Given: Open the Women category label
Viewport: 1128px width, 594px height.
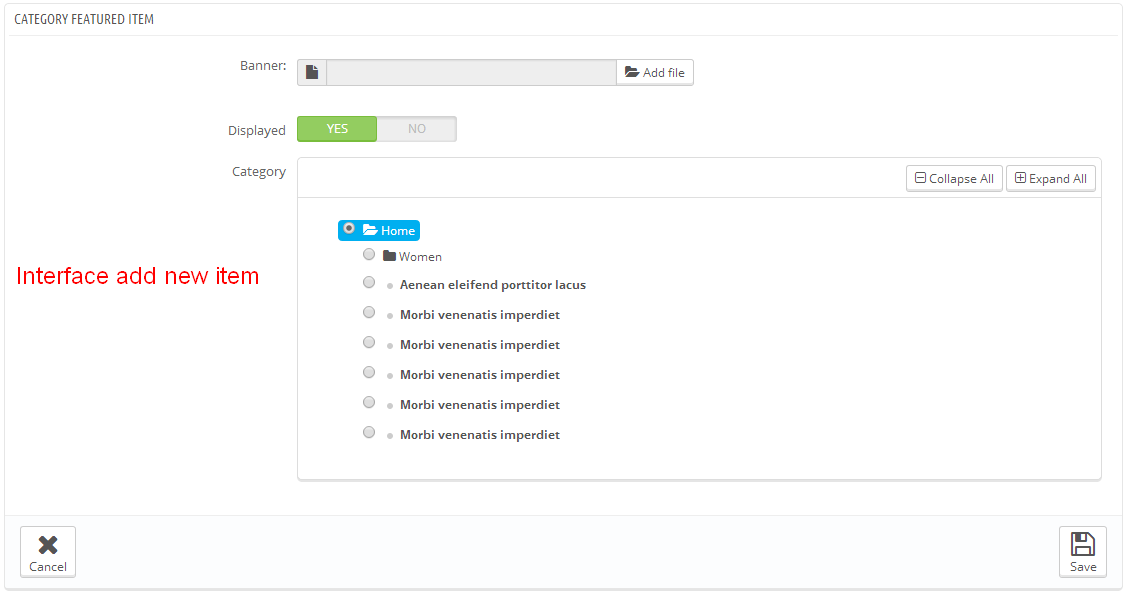Looking at the screenshot, I should coord(420,257).
